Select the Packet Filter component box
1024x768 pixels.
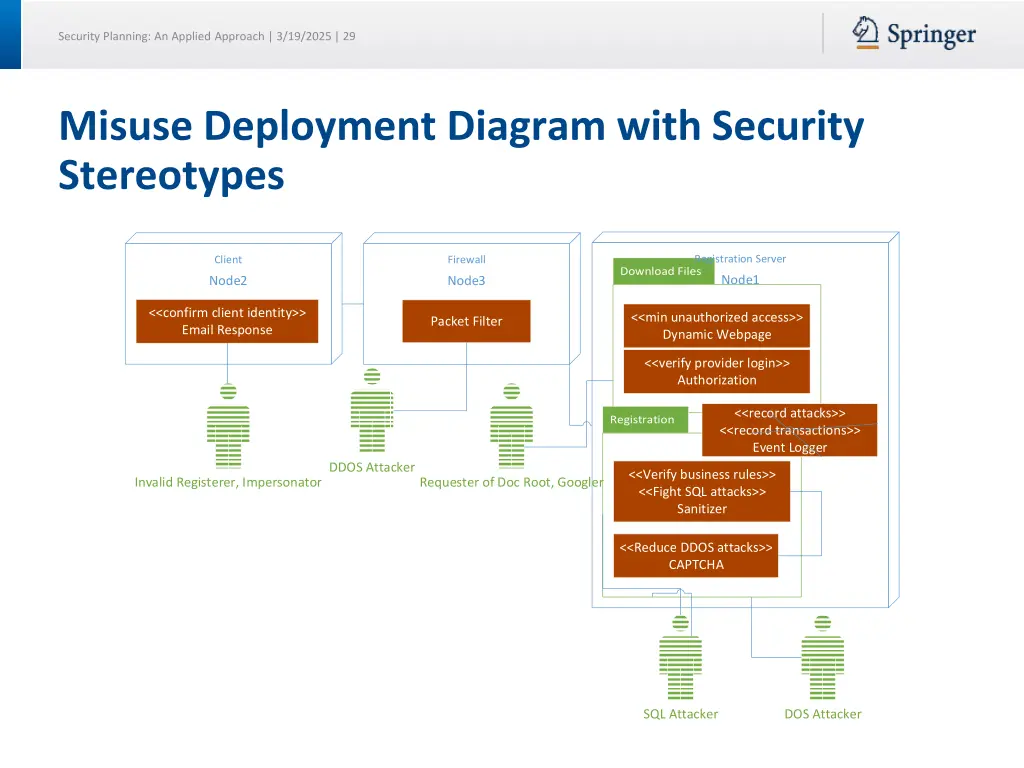click(x=466, y=321)
